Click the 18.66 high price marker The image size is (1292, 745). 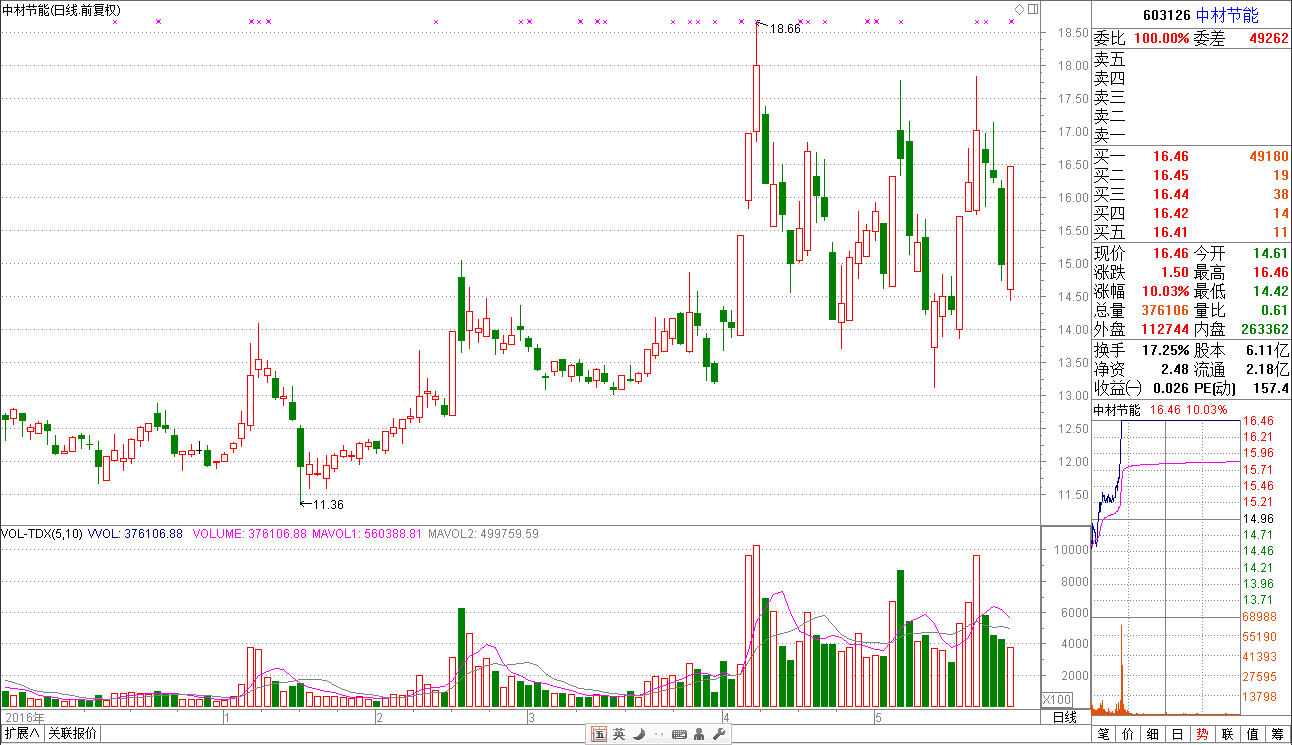pos(785,29)
